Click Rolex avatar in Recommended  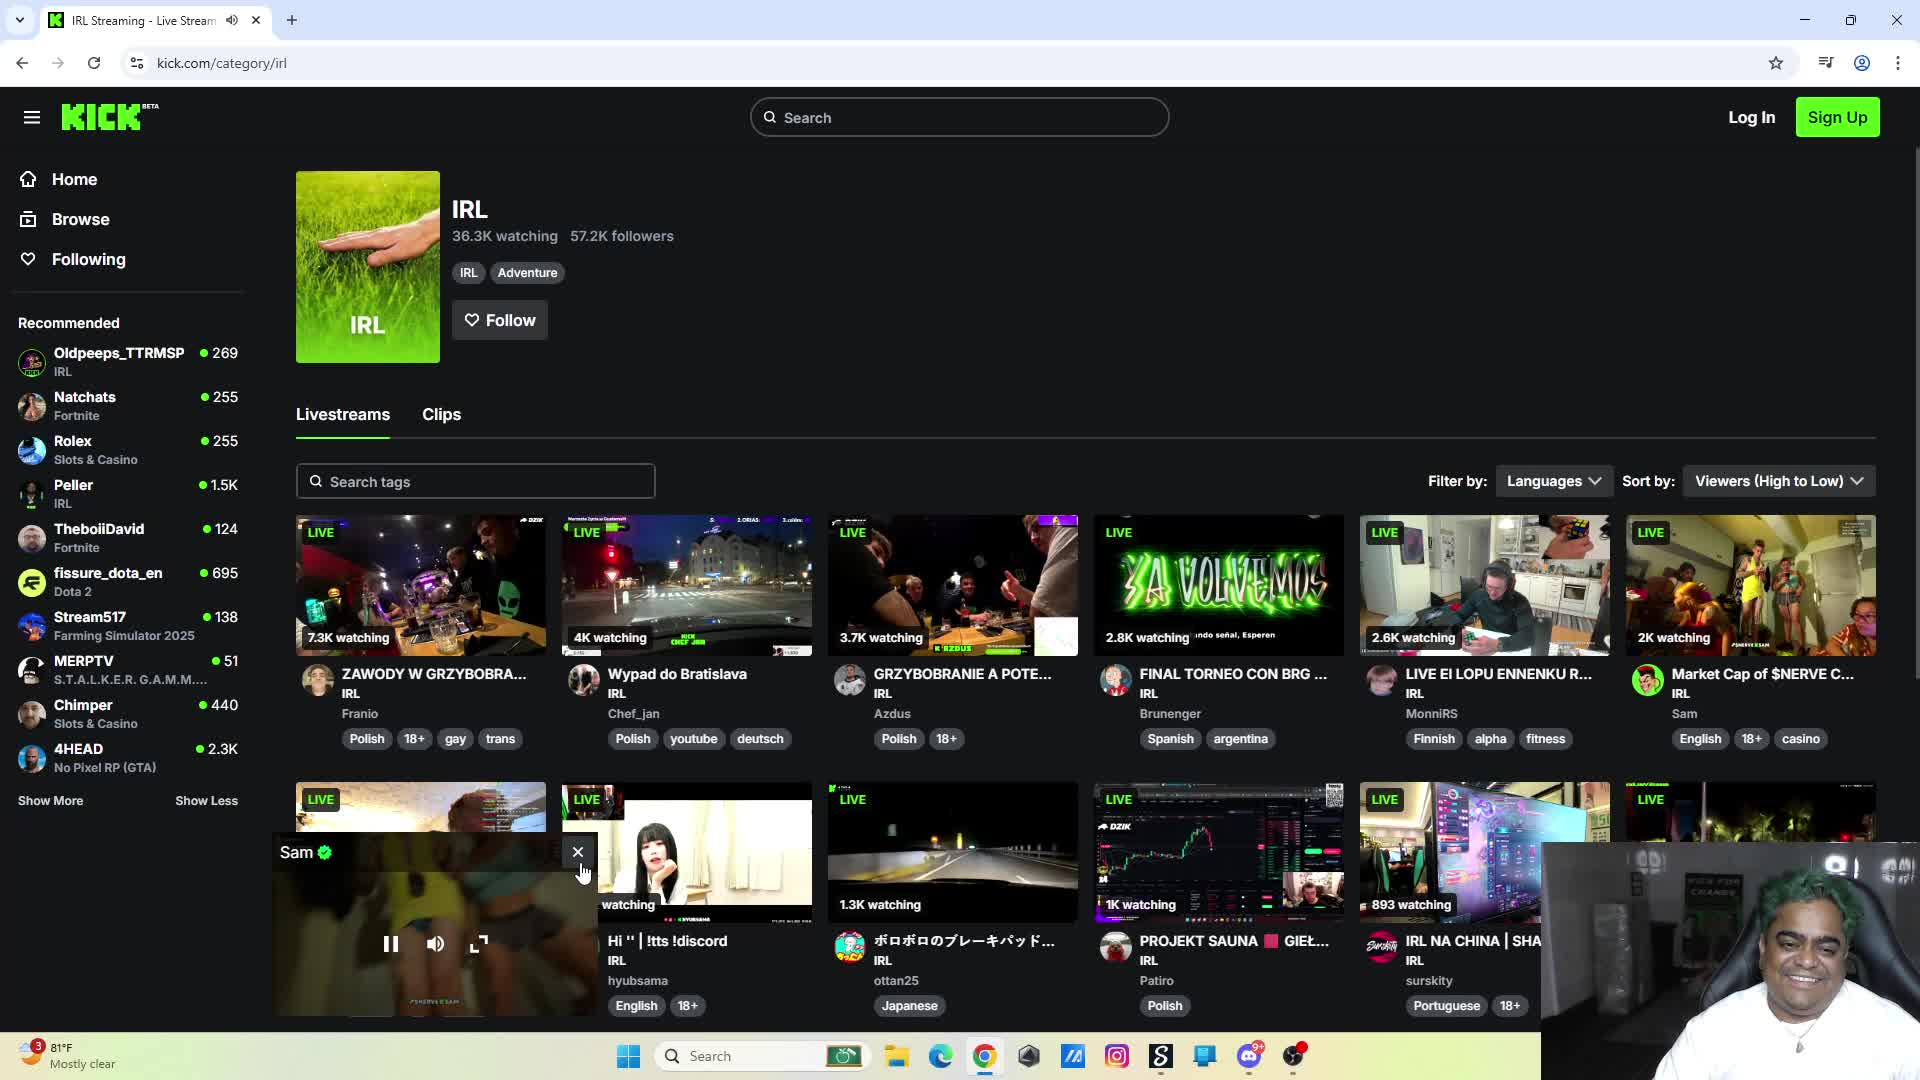pos(32,450)
